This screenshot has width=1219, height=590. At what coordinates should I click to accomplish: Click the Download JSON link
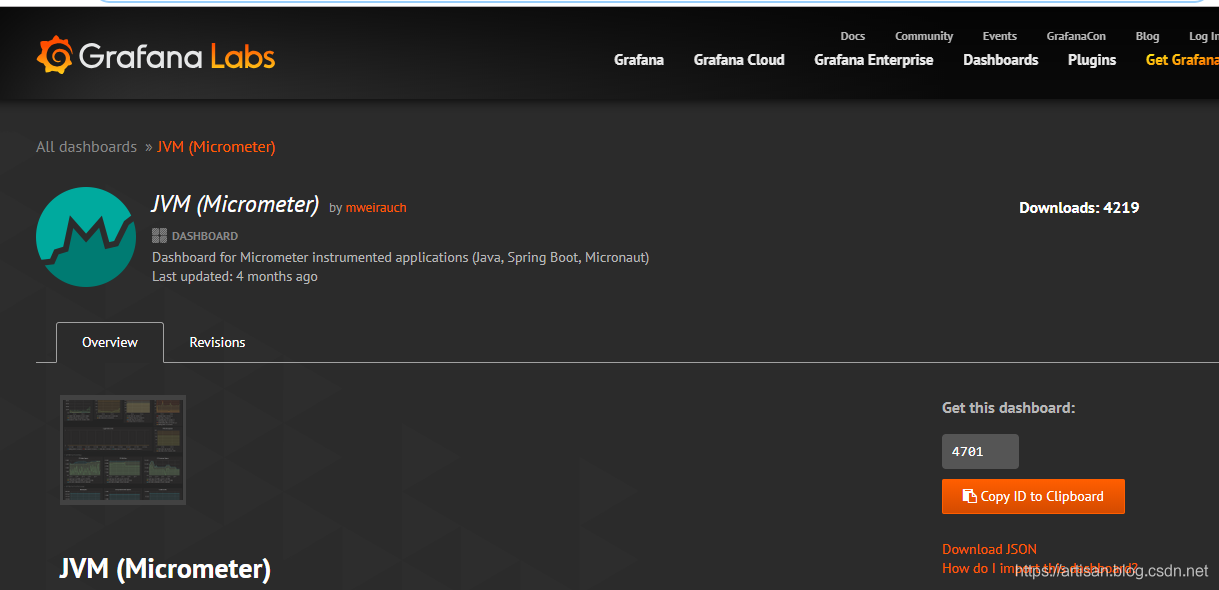coord(989,549)
